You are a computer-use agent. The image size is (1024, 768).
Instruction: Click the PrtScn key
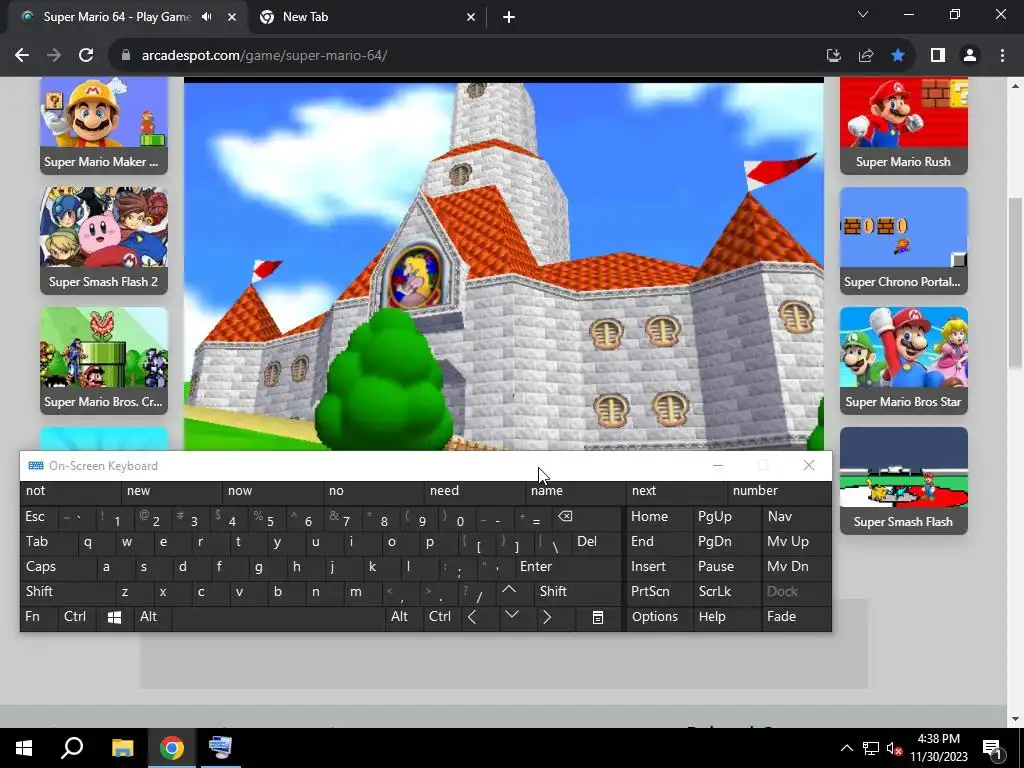coord(659,592)
